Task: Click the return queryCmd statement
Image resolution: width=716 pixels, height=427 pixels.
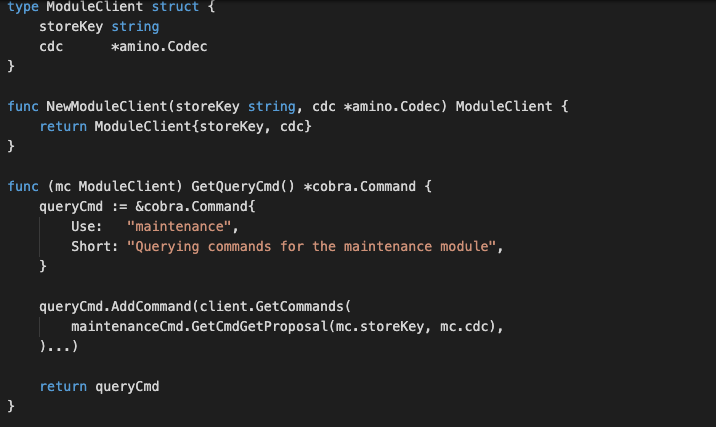Action: coord(99,387)
